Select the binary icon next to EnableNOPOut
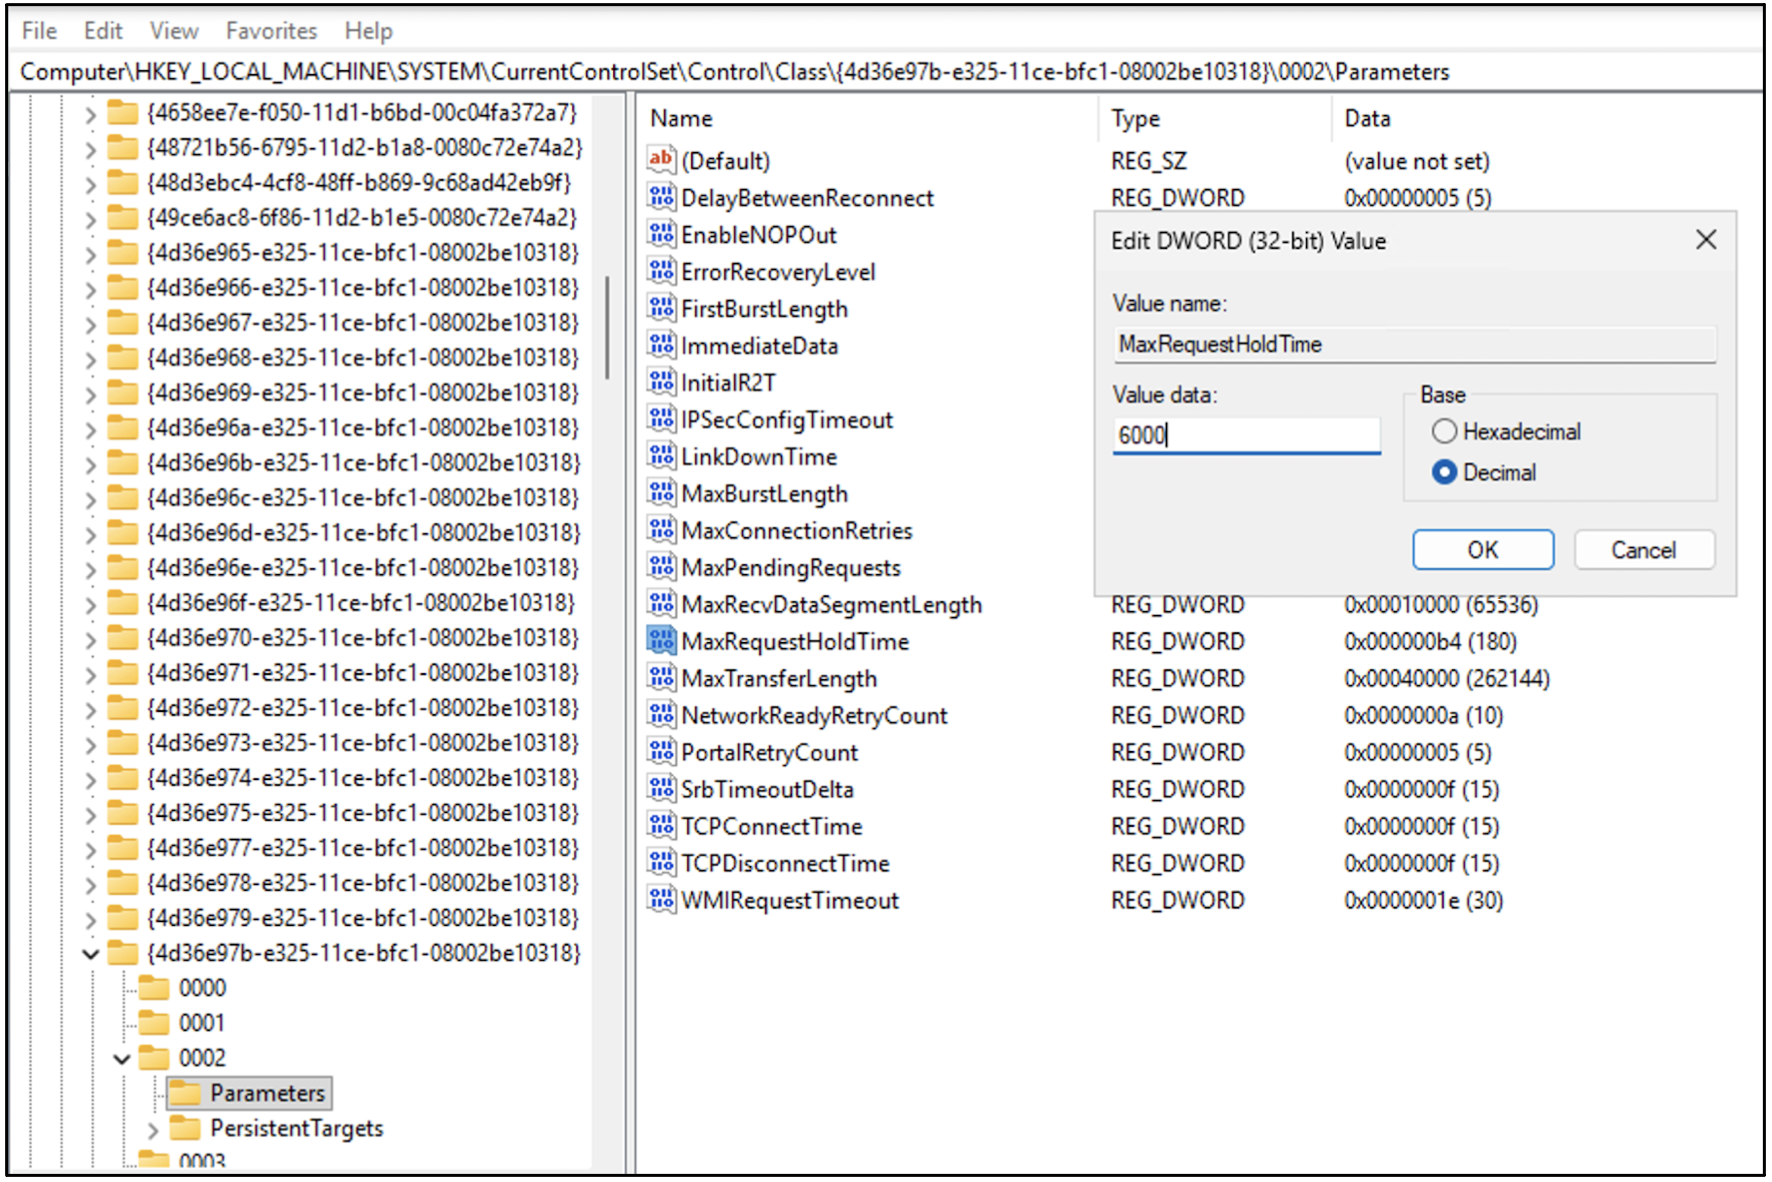The height and width of the screenshot is (1182, 1772). coord(660,234)
